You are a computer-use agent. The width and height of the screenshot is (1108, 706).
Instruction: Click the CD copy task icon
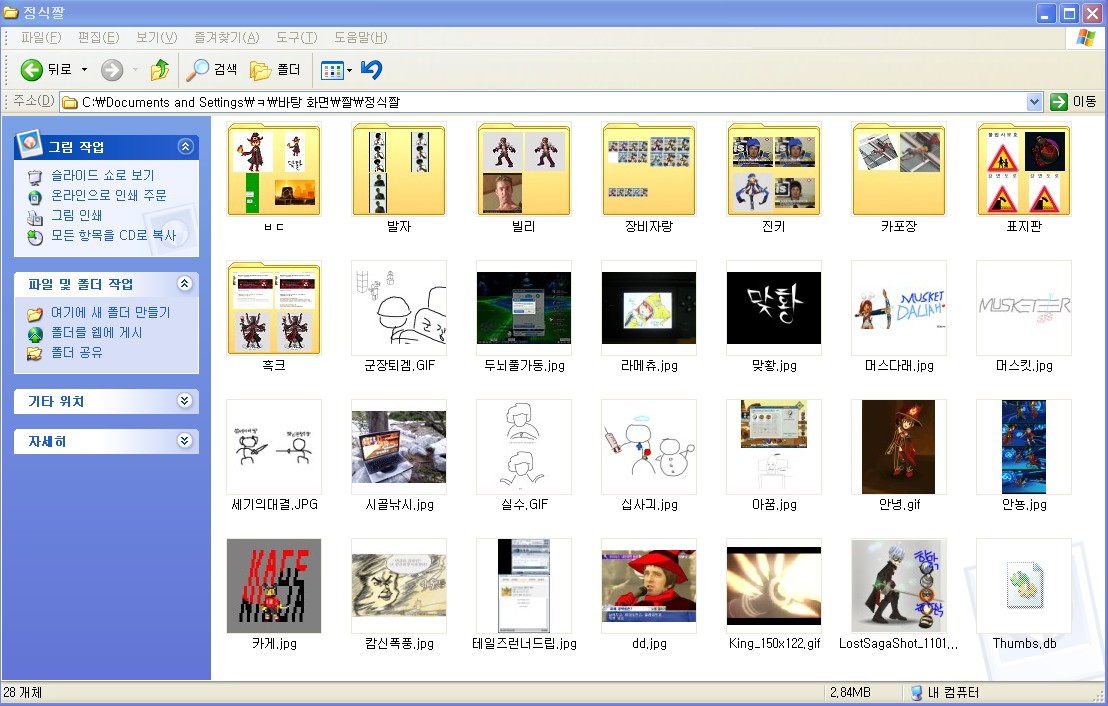35,237
